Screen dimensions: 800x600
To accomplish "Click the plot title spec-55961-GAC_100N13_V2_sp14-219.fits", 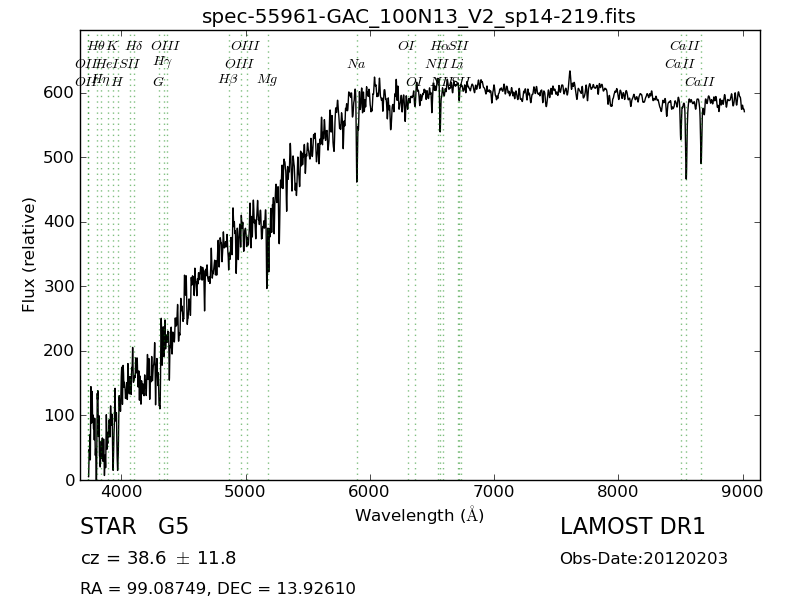I will pos(418,16).
